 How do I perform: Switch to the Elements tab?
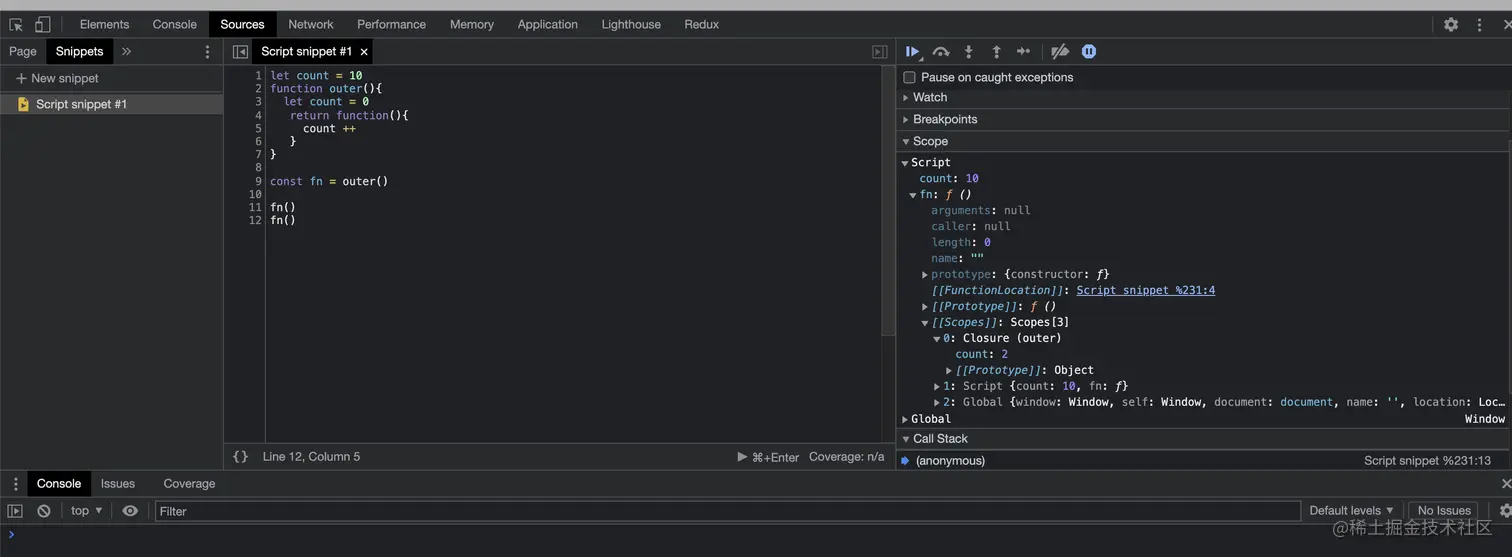coord(105,24)
